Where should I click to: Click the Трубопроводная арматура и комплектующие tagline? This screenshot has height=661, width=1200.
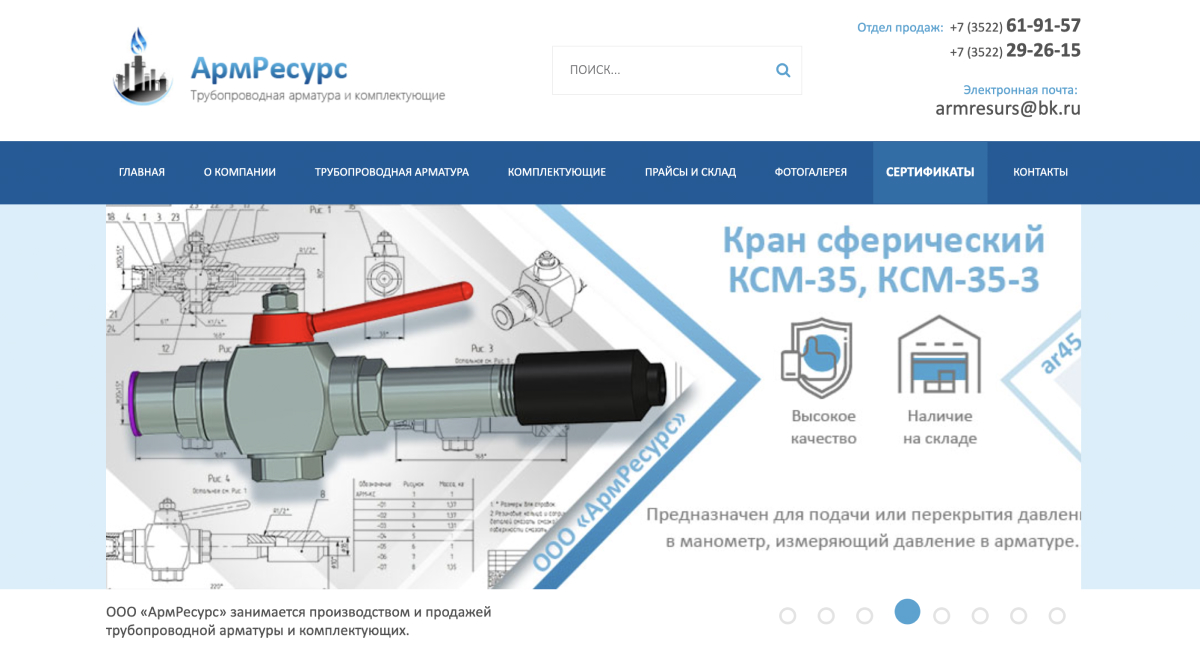click(x=318, y=96)
